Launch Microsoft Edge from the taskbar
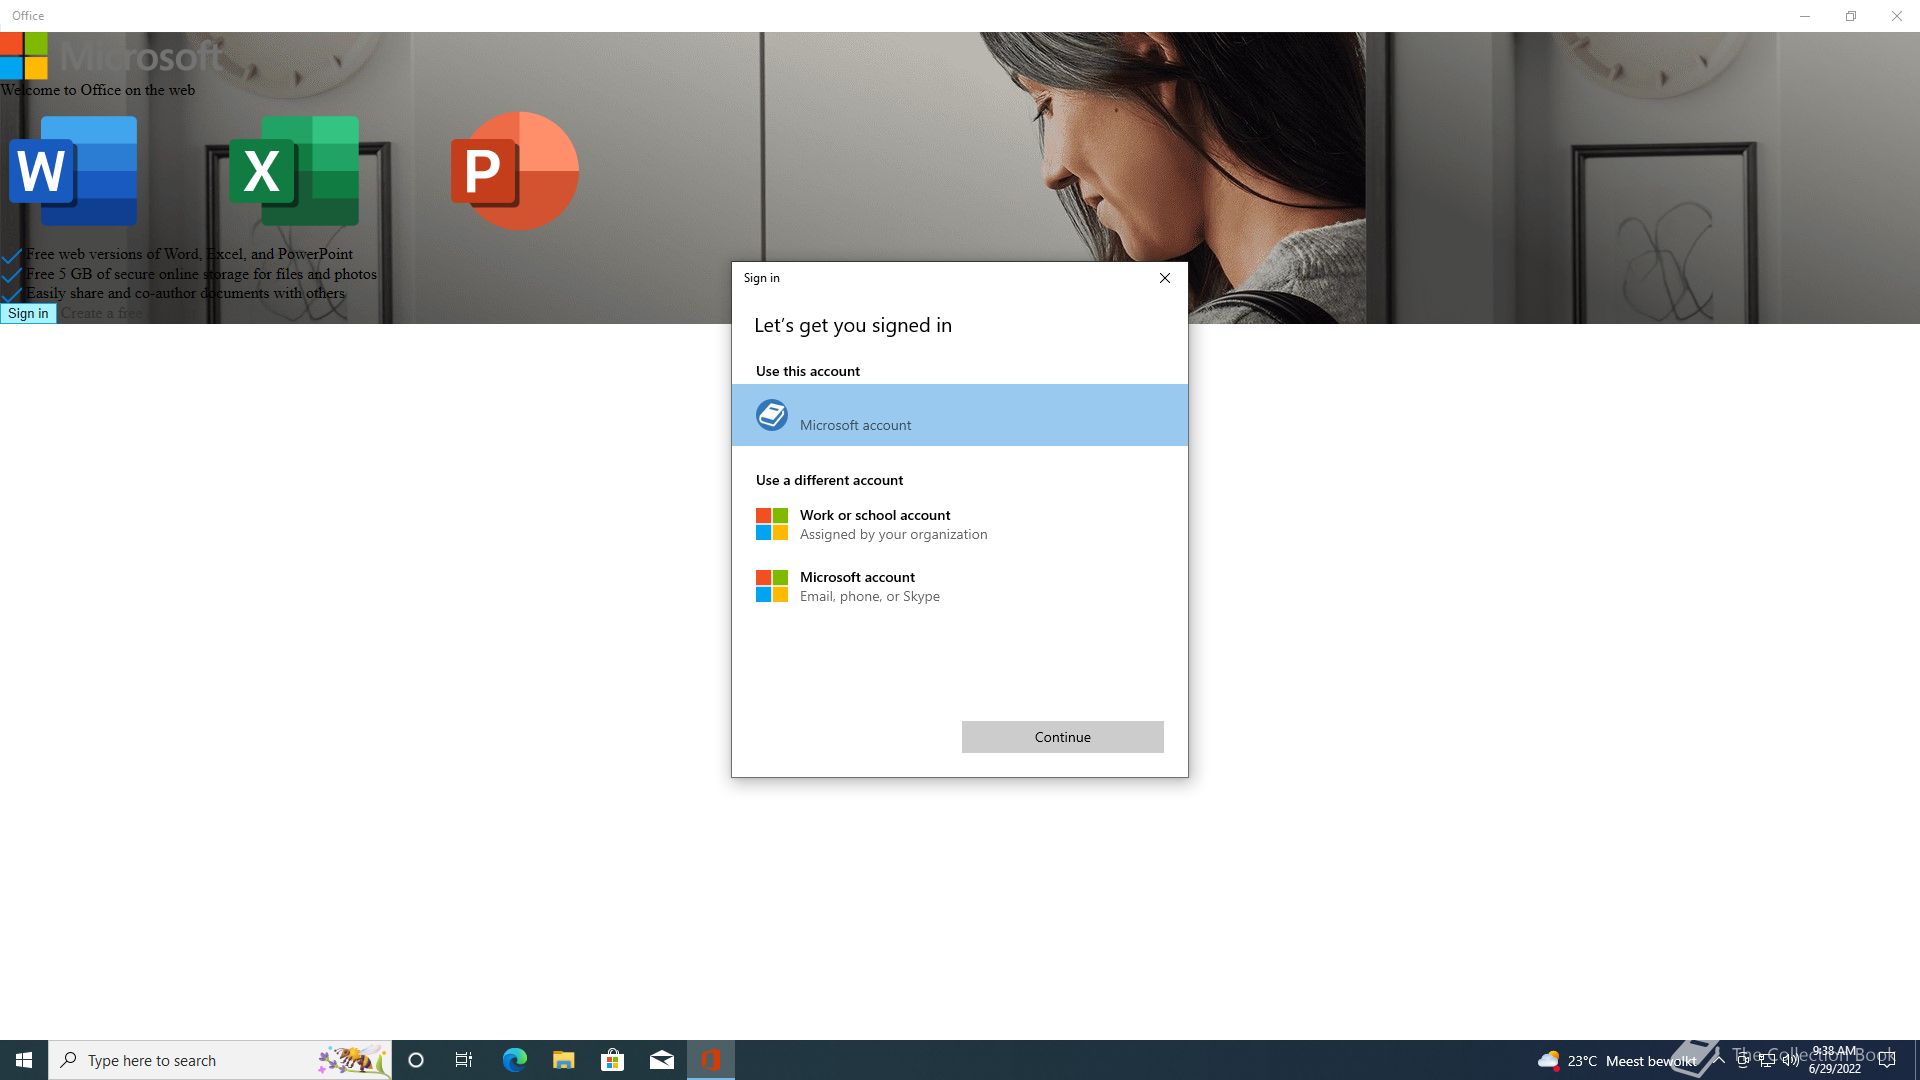Viewport: 1920px width, 1080px height. (514, 1060)
